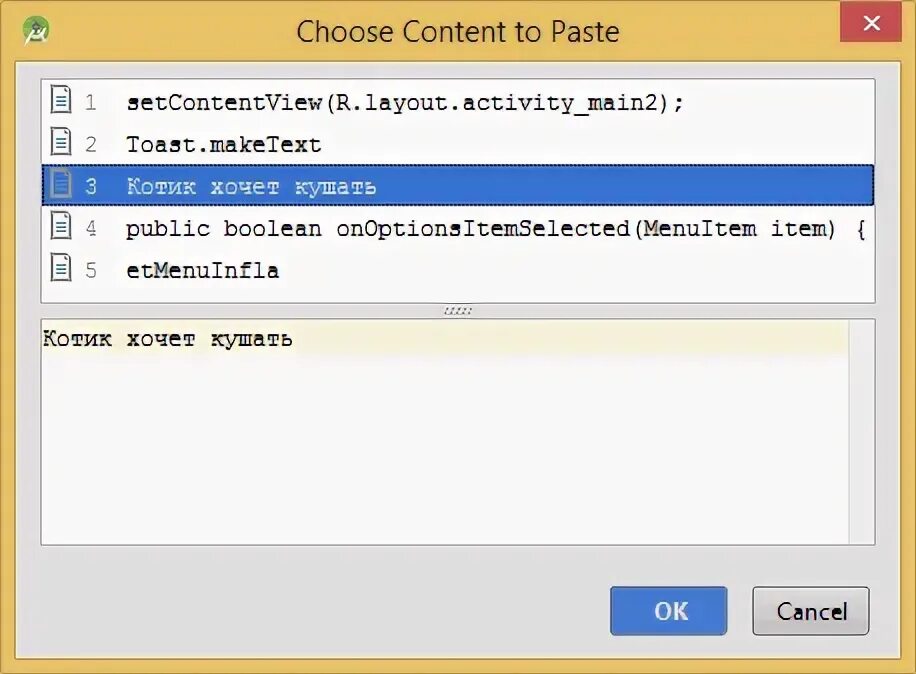916x674 pixels.
Task: Click inside the preview text area
Action: pos(440,440)
